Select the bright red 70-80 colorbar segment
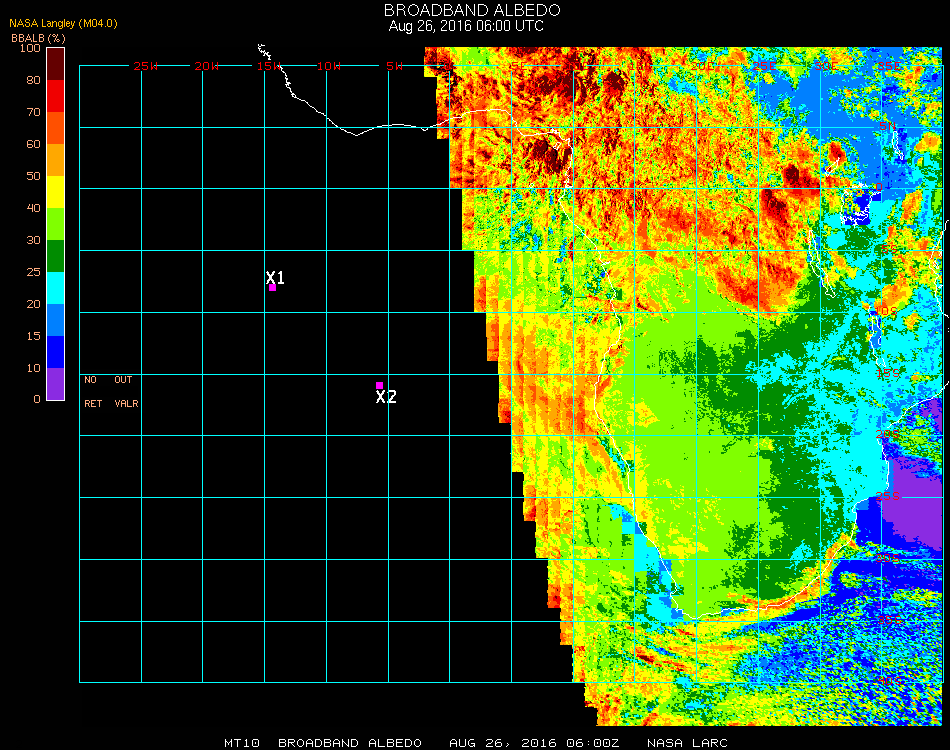 (x=56, y=96)
